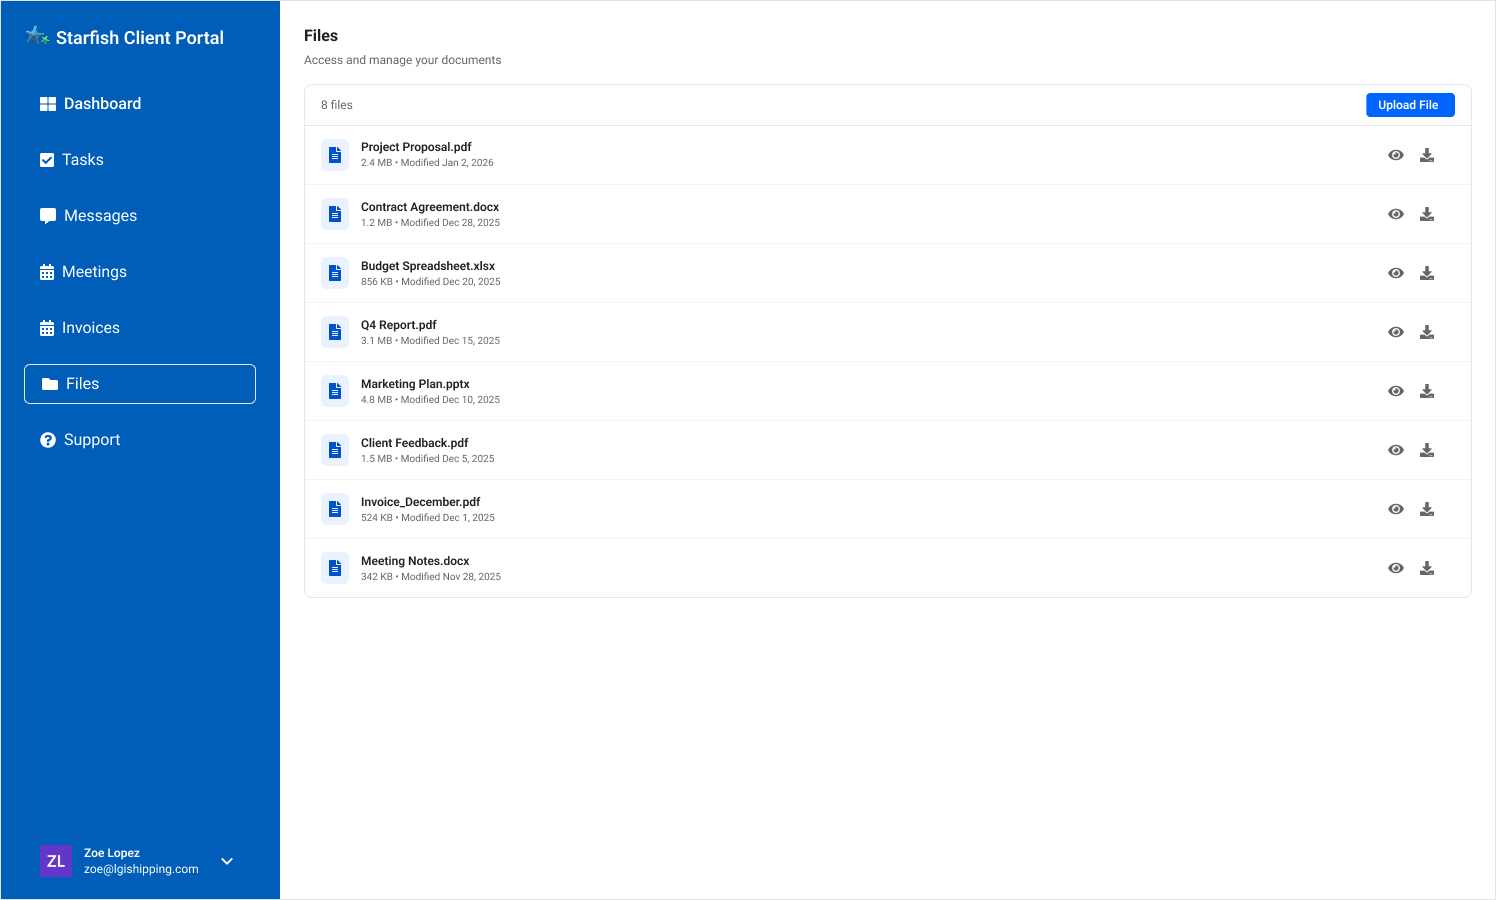This screenshot has height=900, width=1496.
Task: Click the Starfish logo icon
Action: point(37,37)
